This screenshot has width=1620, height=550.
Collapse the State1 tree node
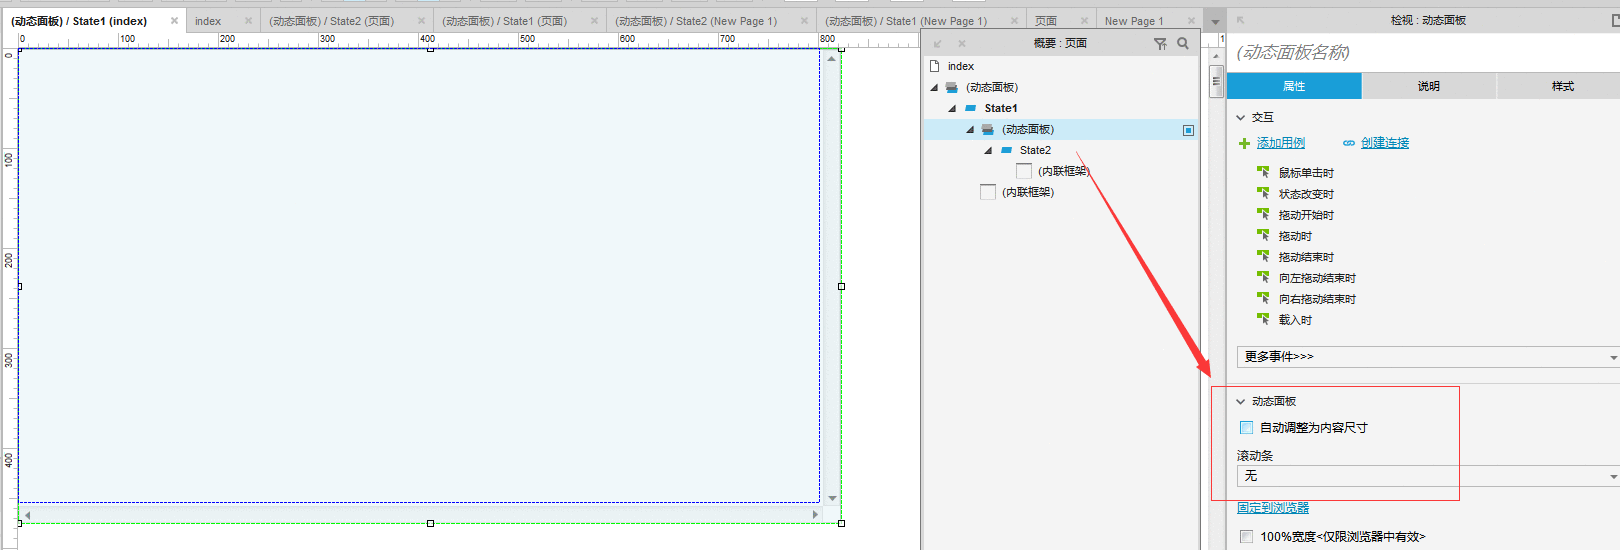(x=953, y=108)
